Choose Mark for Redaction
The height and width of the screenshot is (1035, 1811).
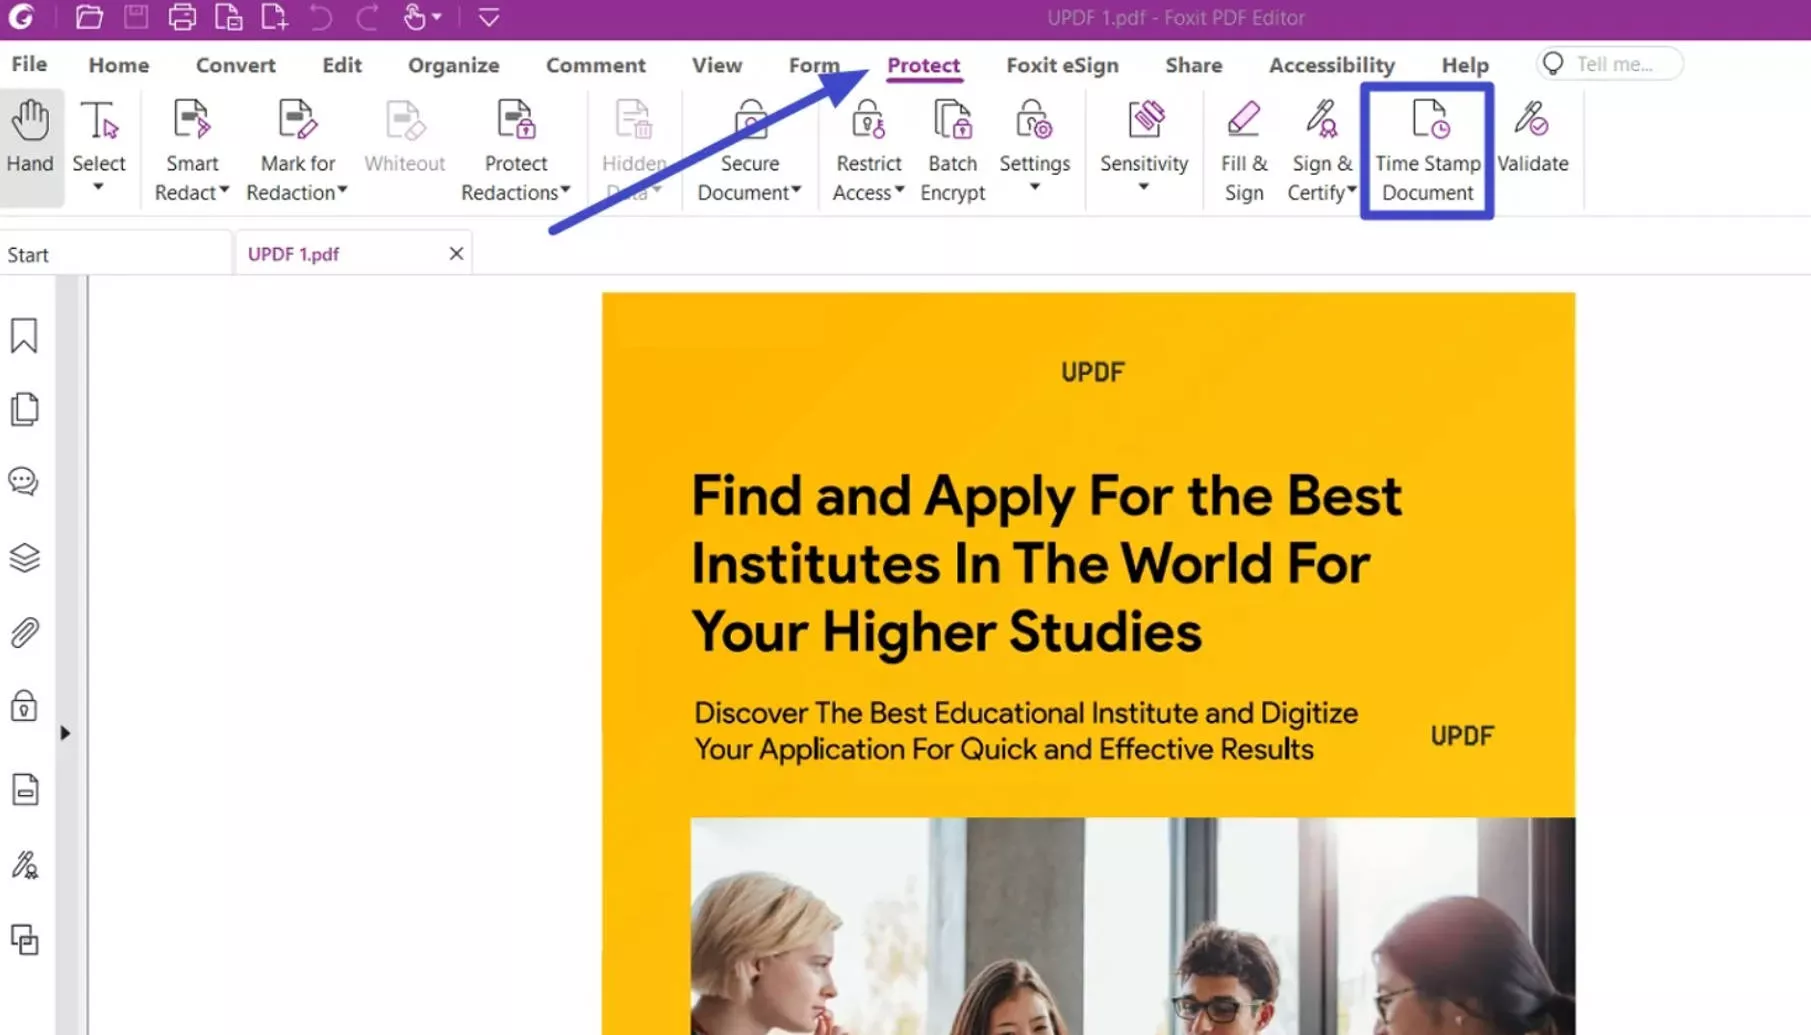coord(297,149)
